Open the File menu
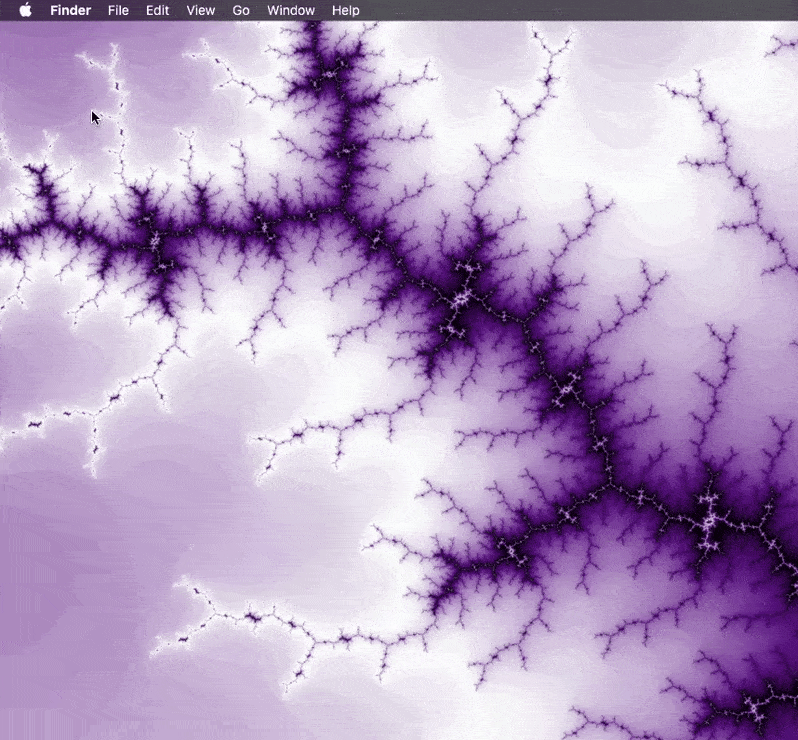The height and width of the screenshot is (740, 798). point(118,10)
